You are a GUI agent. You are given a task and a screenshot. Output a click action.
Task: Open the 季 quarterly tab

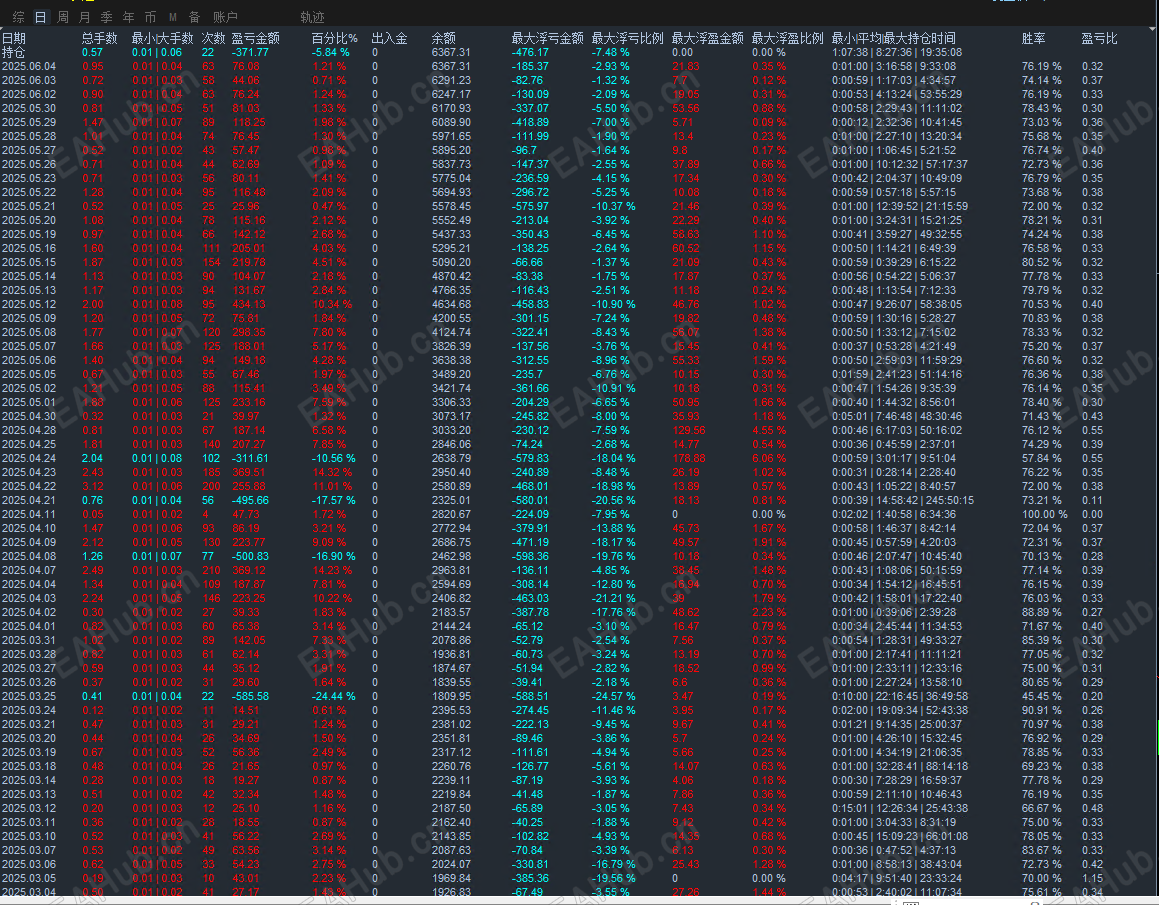[x=106, y=16]
